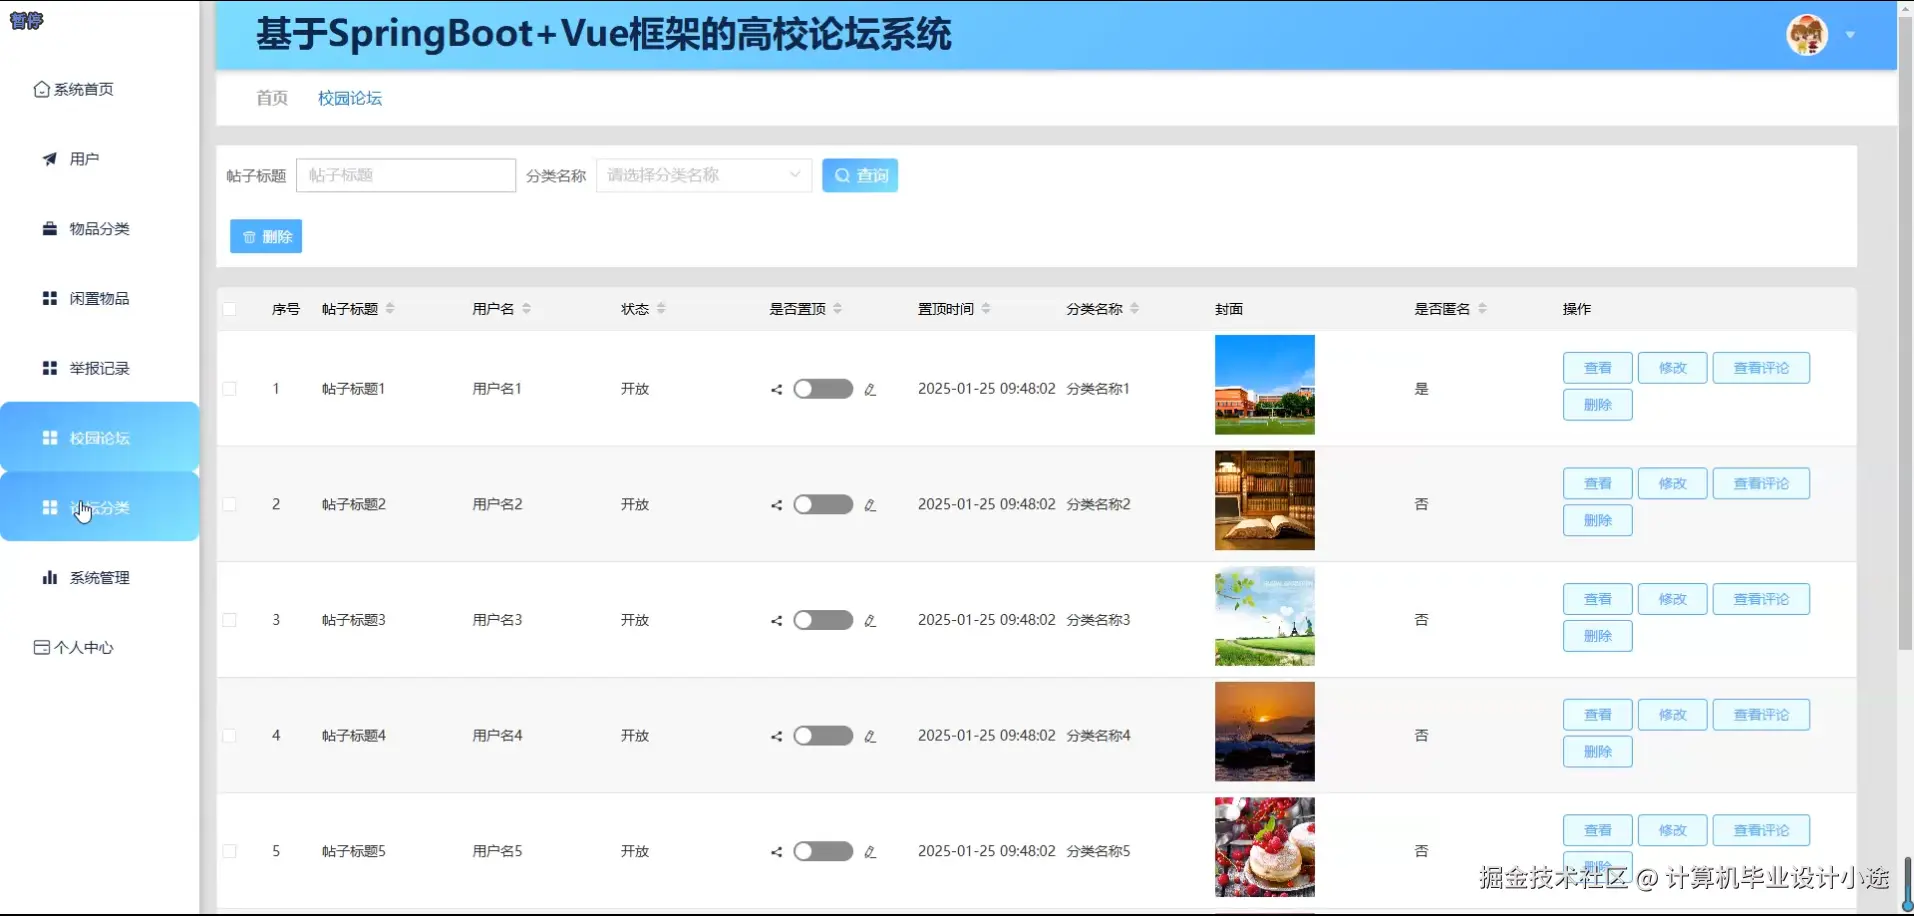
Task: Open 系统管理 via its bar-chart icon
Action: coord(49,577)
